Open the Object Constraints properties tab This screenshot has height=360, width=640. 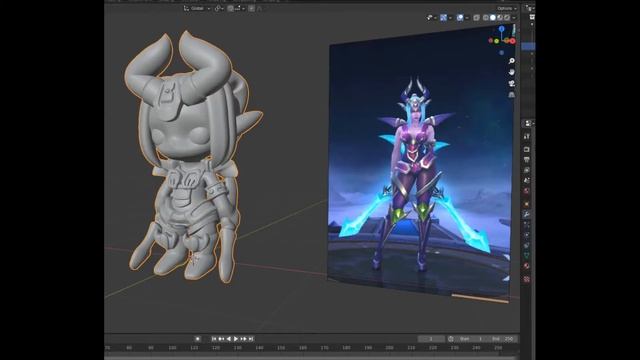[x=527, y=245]
